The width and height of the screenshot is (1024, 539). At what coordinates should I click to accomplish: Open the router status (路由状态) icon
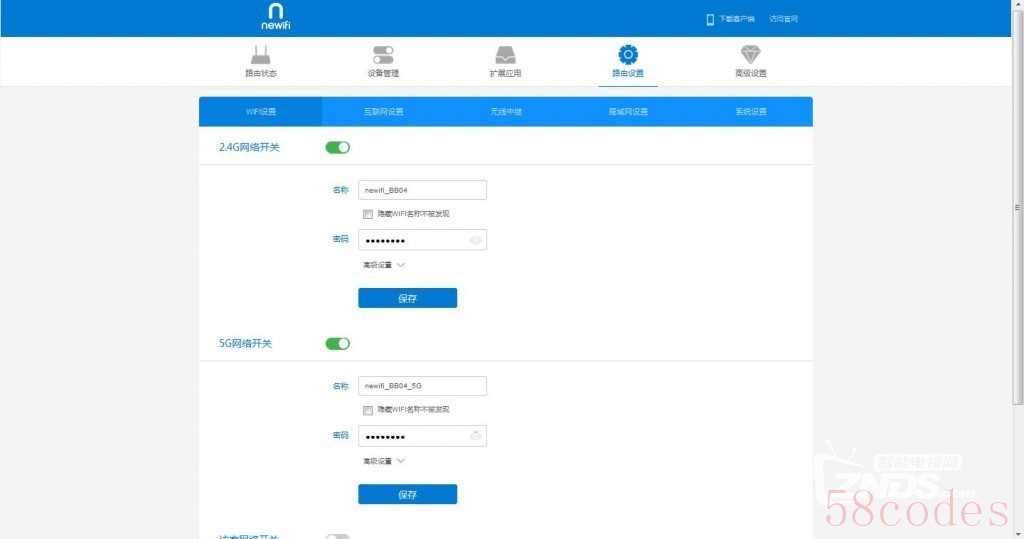coord(261,55)
